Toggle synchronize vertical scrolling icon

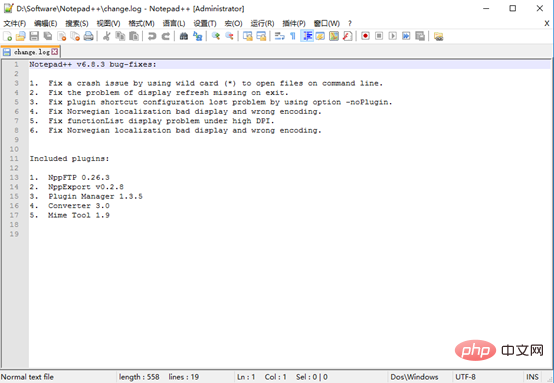tap(248, 36)
